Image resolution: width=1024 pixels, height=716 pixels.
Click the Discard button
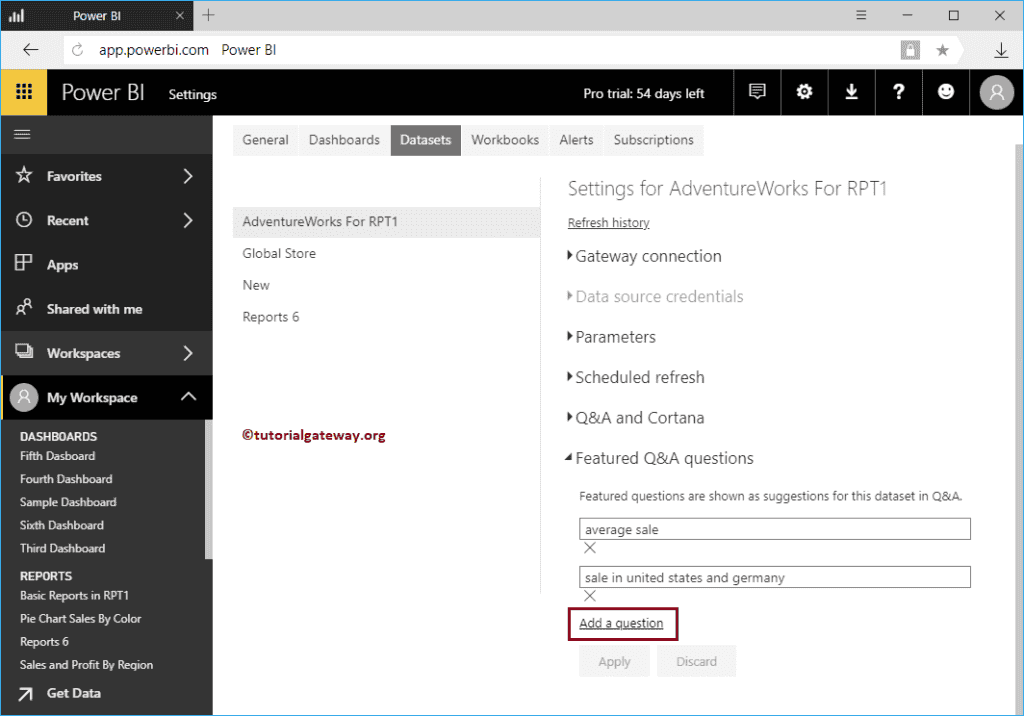coord(696,661)
